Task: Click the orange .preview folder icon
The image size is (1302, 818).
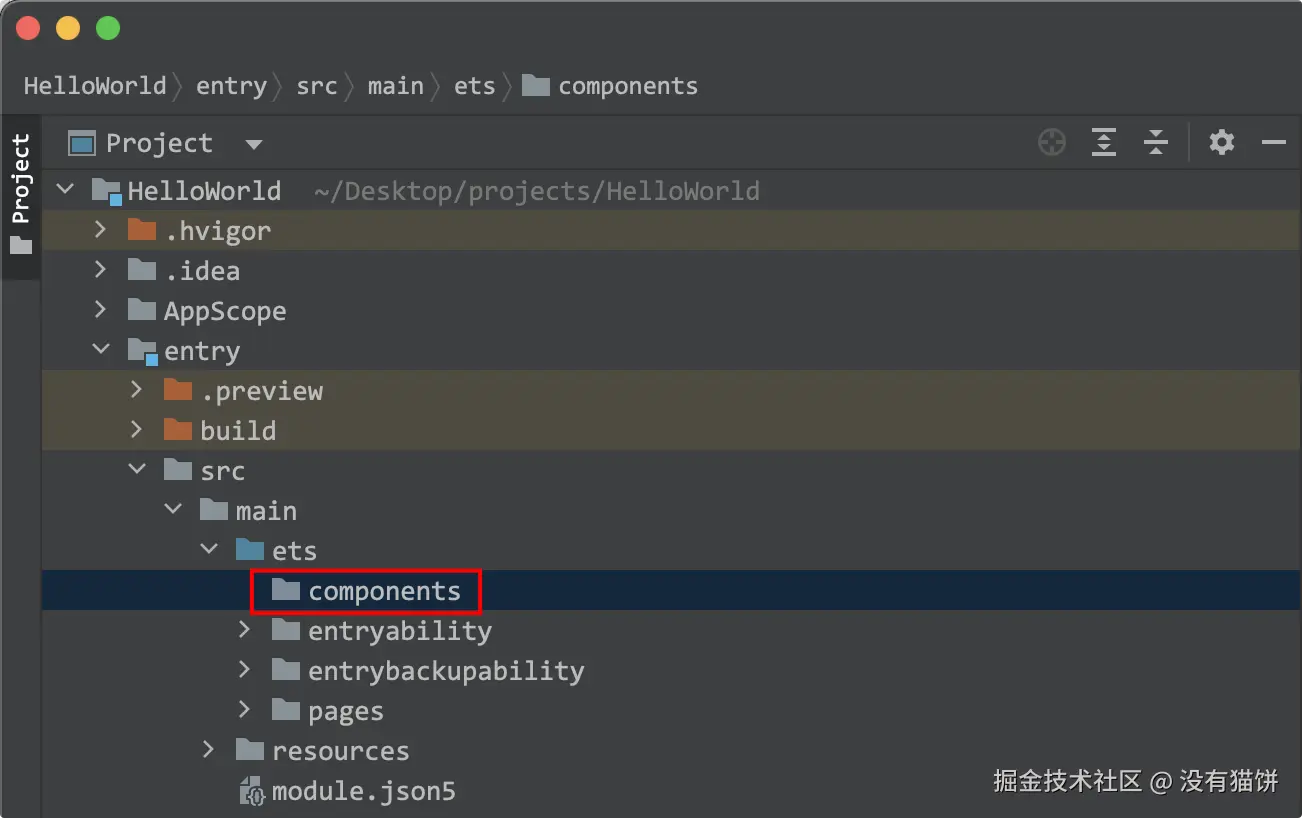Action: pyautogui.click(x=178, y=390)
